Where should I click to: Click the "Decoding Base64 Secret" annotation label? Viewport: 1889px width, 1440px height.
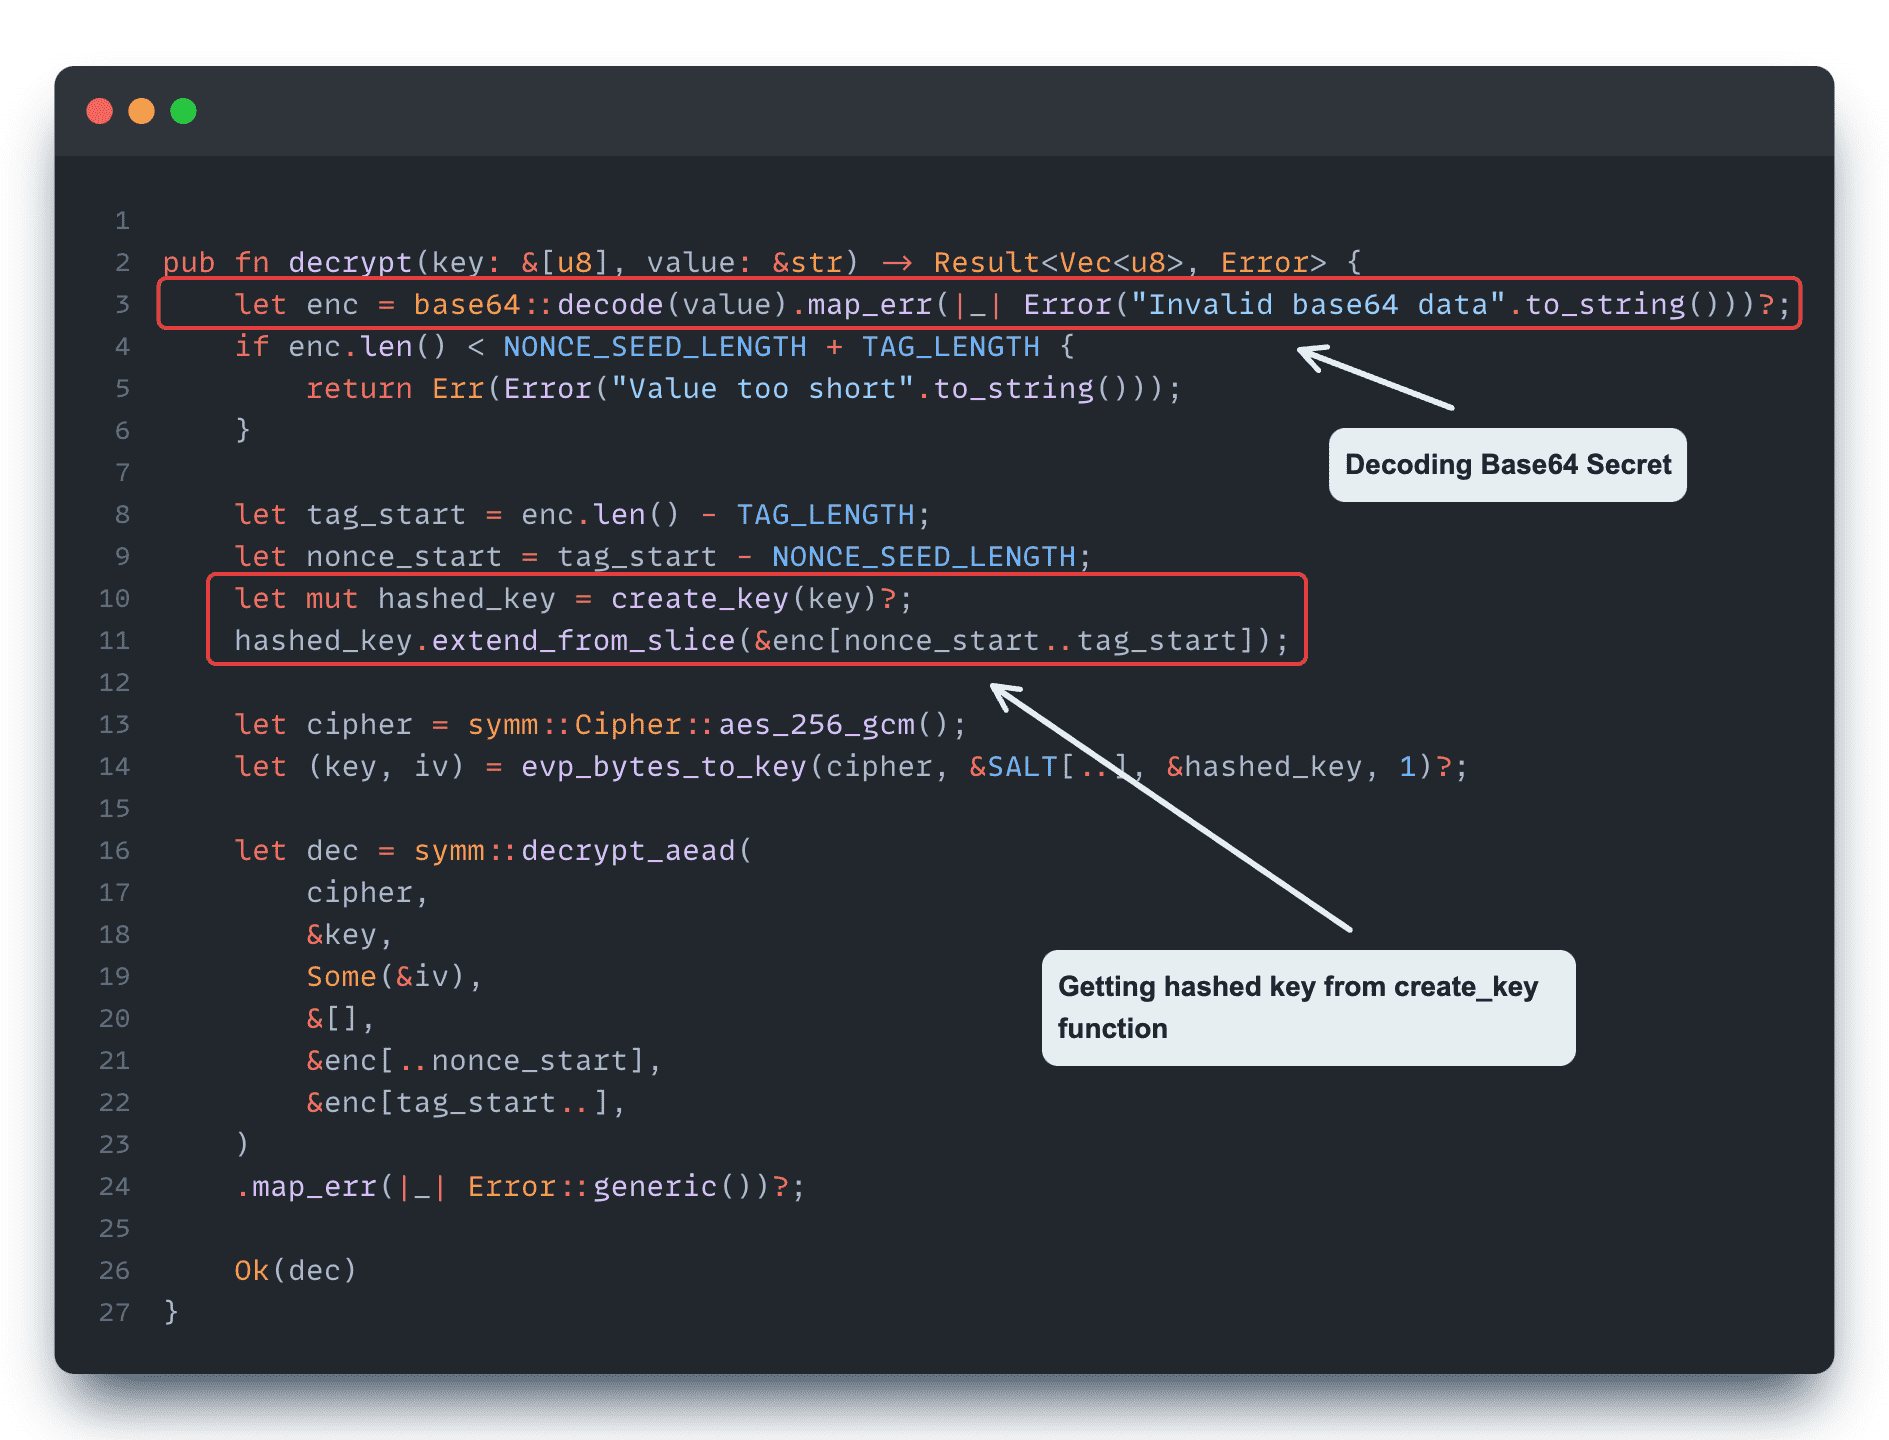1507,465
